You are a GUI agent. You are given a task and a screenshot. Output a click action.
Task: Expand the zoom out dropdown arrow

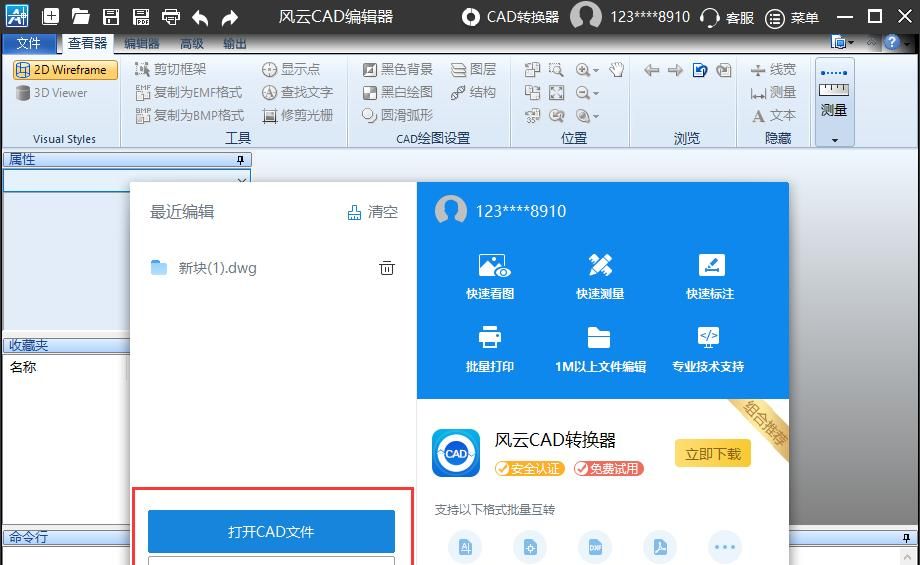pos(596,93)
